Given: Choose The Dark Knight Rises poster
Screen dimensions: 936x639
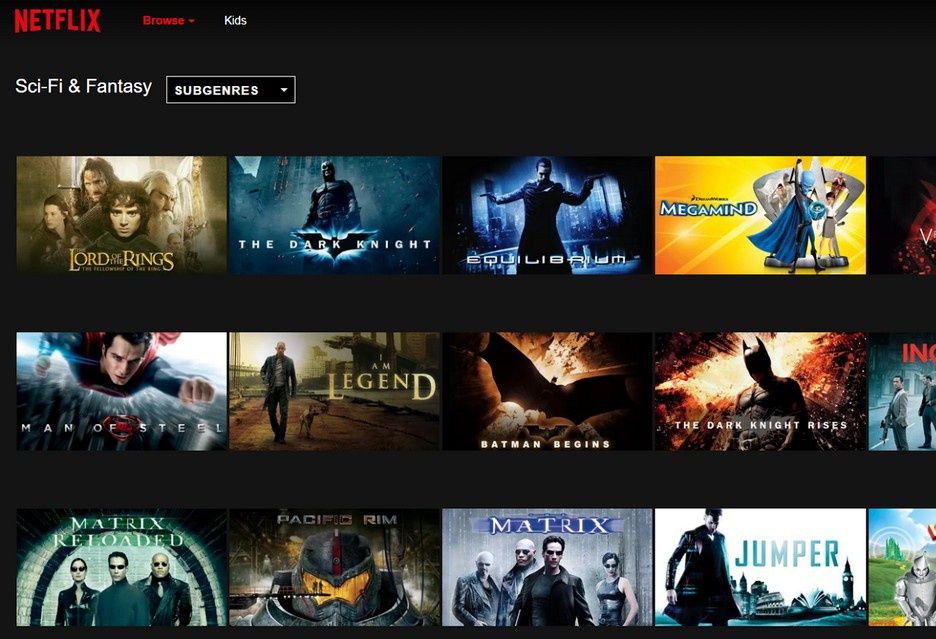Looking at the screenshot, I should (x=760, y=391).
